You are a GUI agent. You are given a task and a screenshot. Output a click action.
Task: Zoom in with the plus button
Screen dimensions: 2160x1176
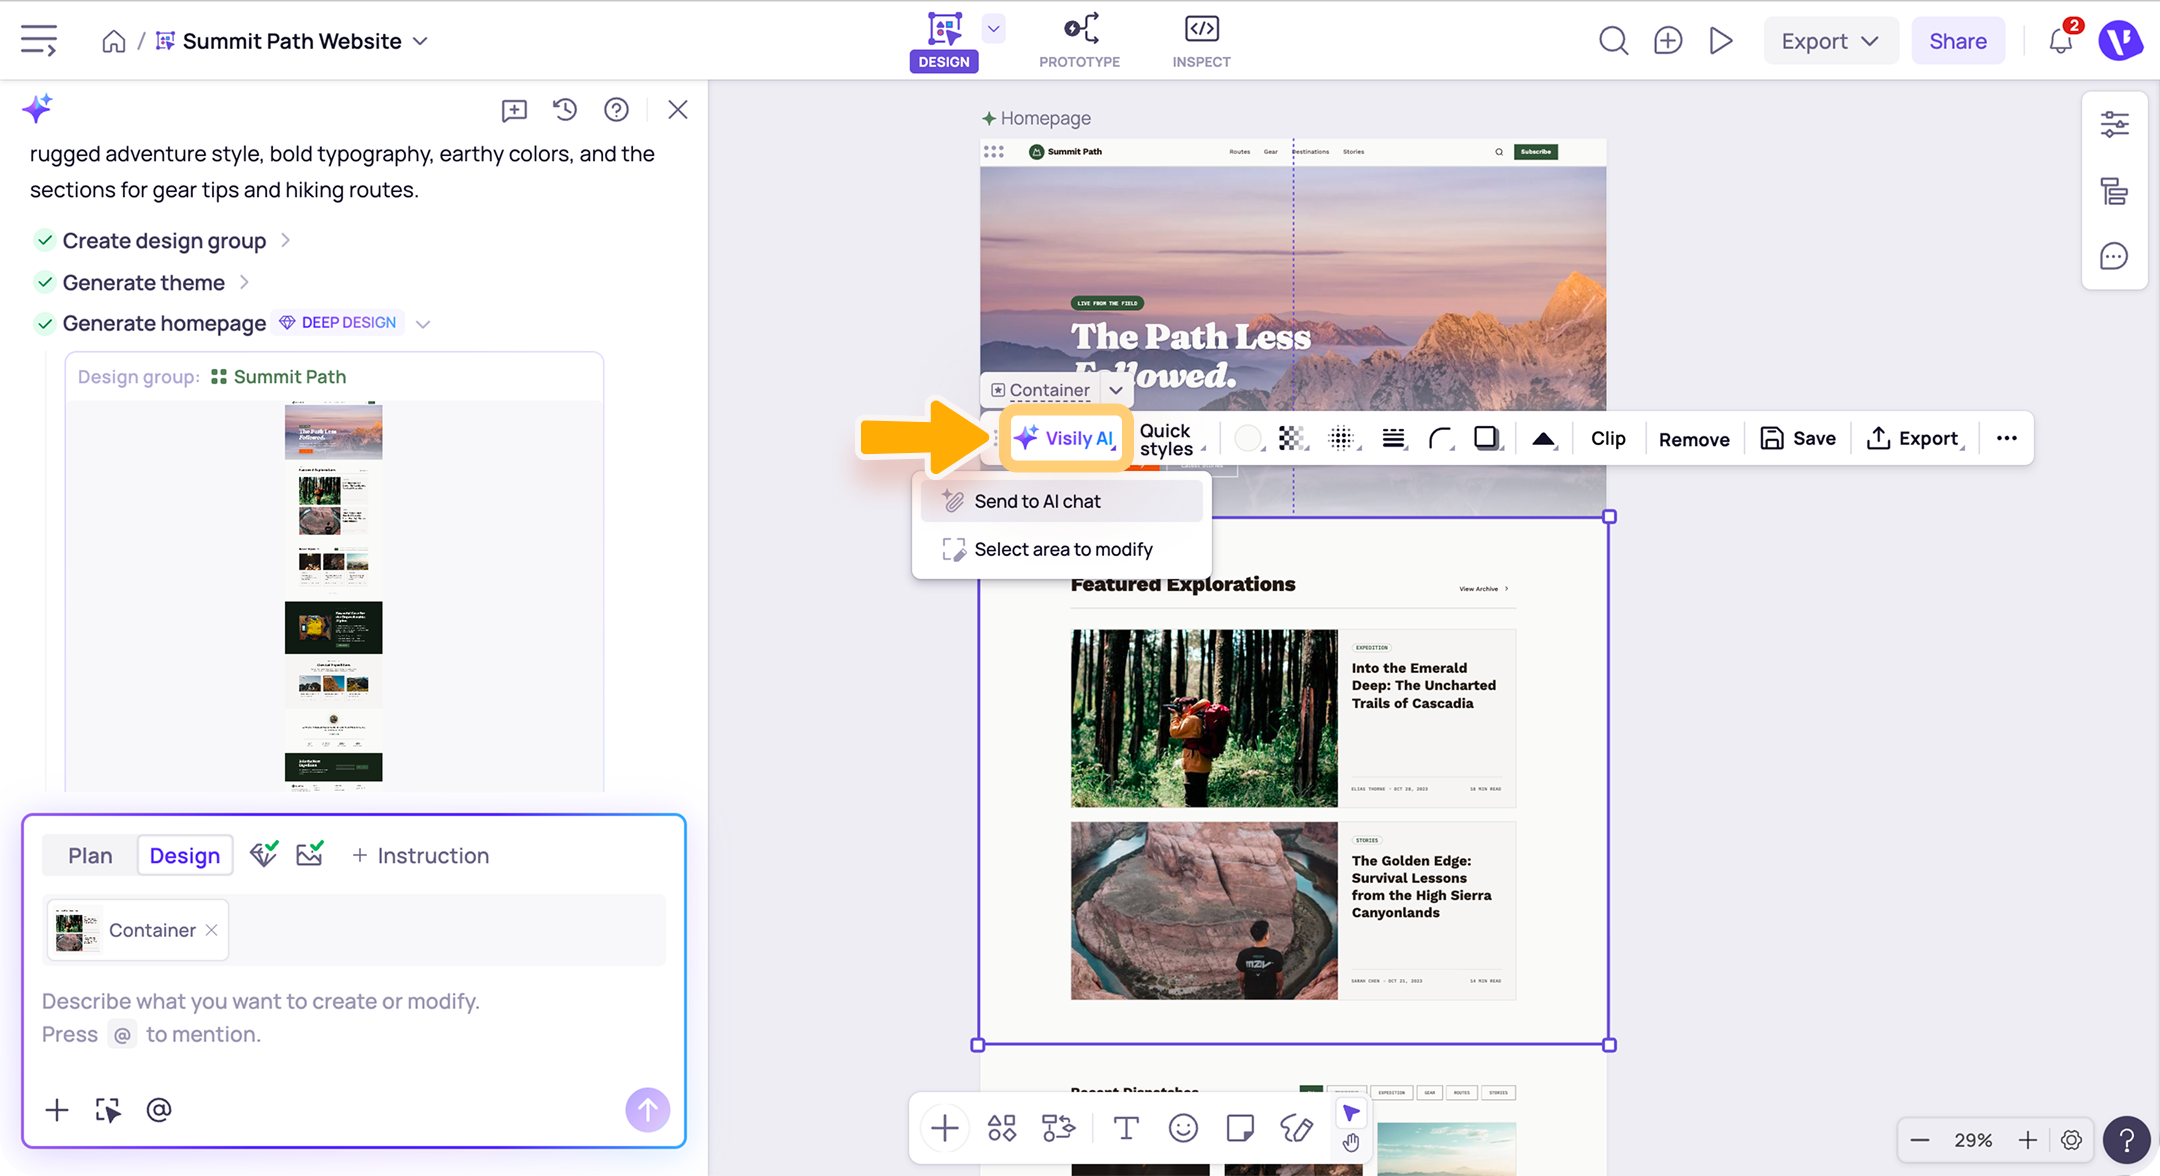pyautogui.click(x=2027, y=1140)
